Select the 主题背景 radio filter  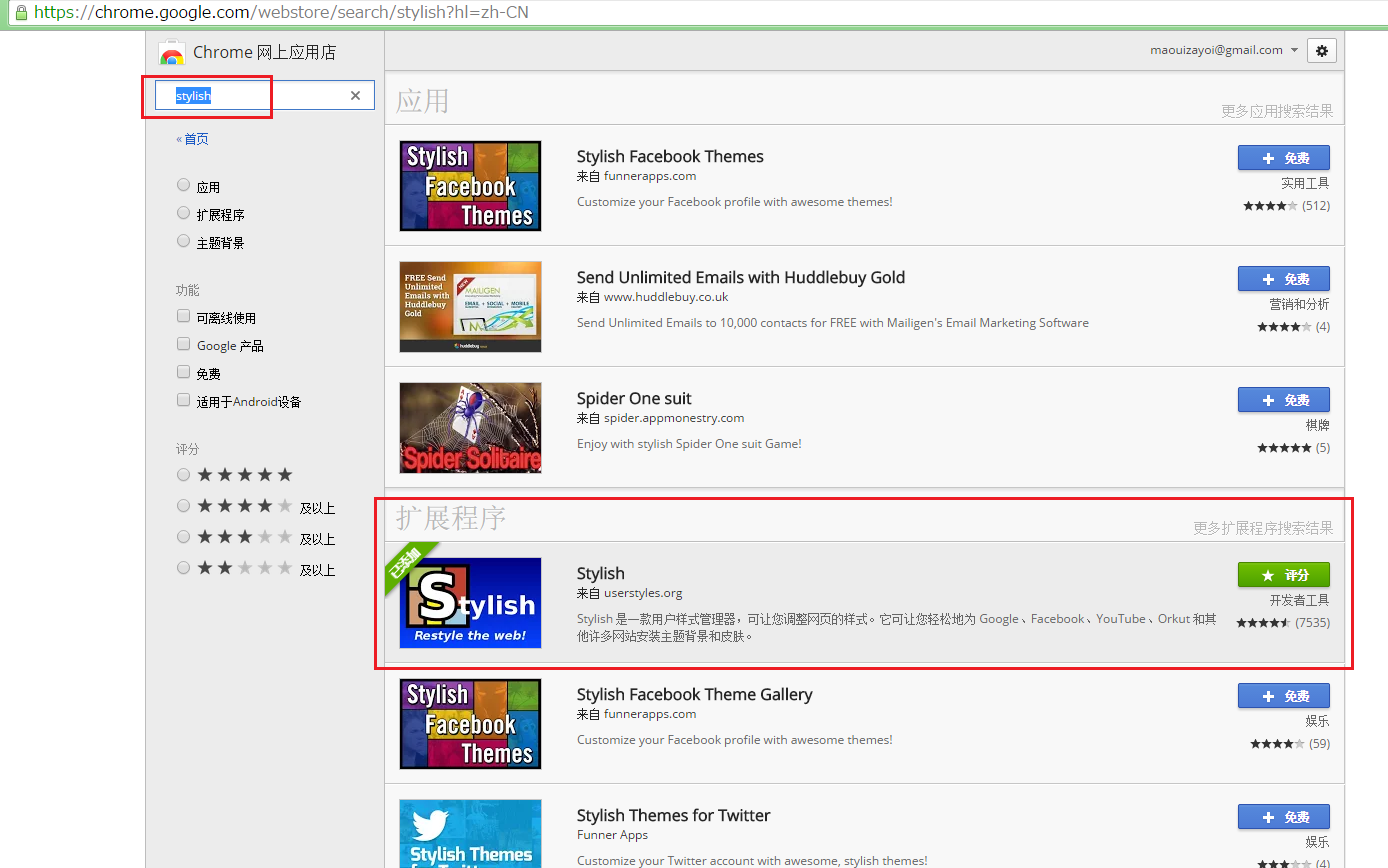click(183, 241)
